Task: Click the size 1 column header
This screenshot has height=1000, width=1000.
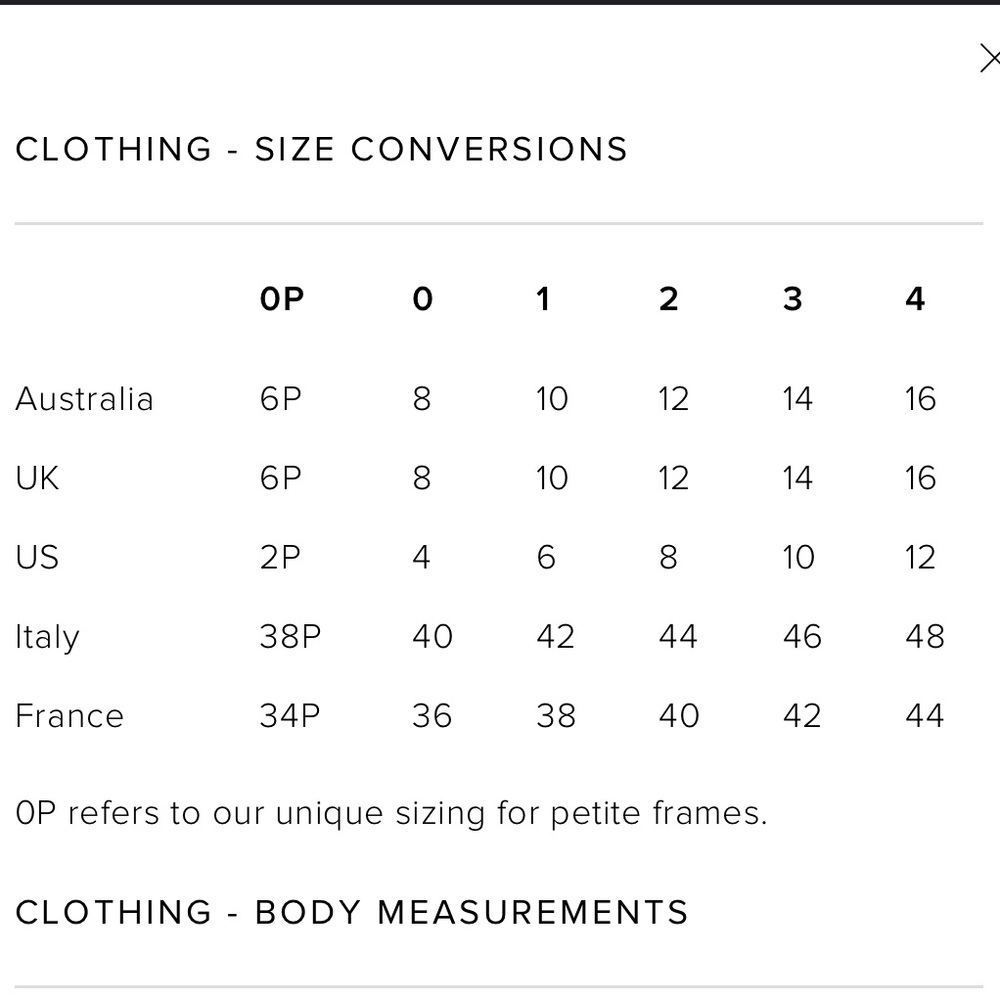Action: click(543, 299)
